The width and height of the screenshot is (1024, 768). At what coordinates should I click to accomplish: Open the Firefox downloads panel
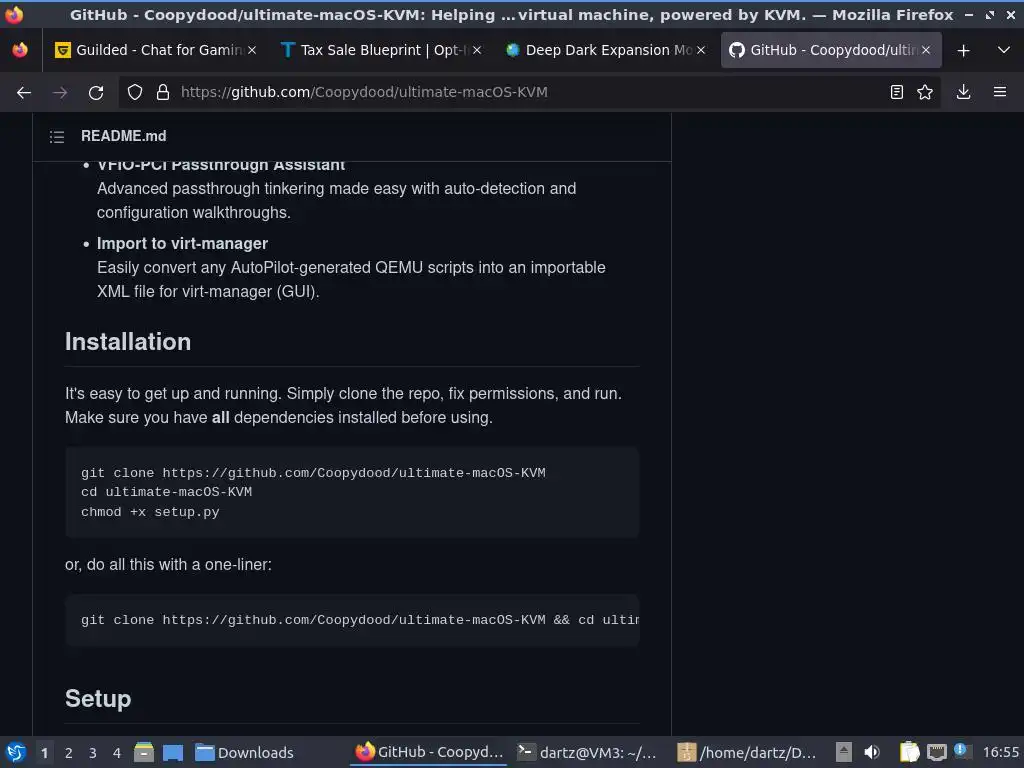coord(963,93)
